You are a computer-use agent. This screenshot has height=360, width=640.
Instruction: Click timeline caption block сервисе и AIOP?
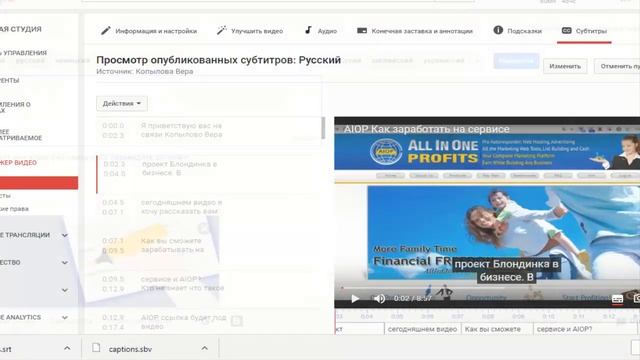point(584,329)
